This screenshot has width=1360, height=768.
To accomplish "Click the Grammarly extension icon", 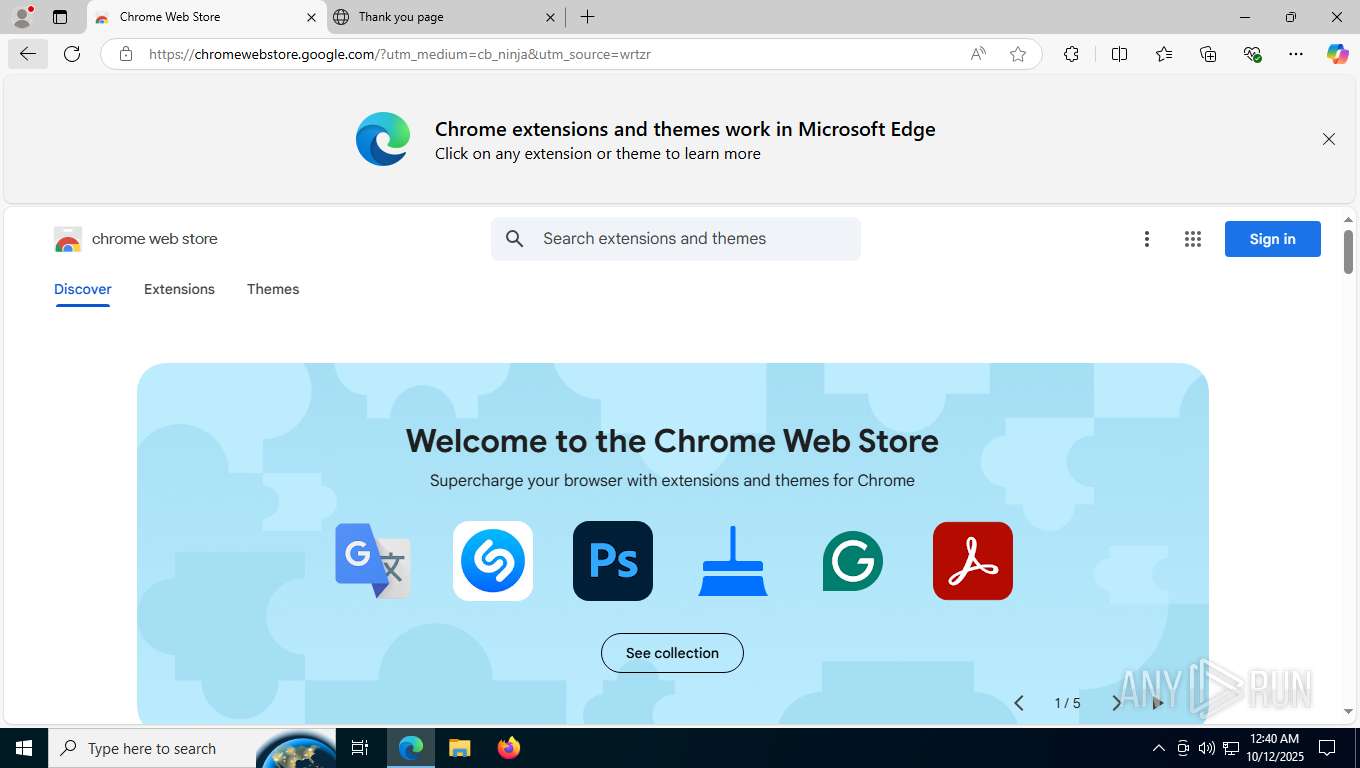I will pyautogui.click(x=853, y=561).
